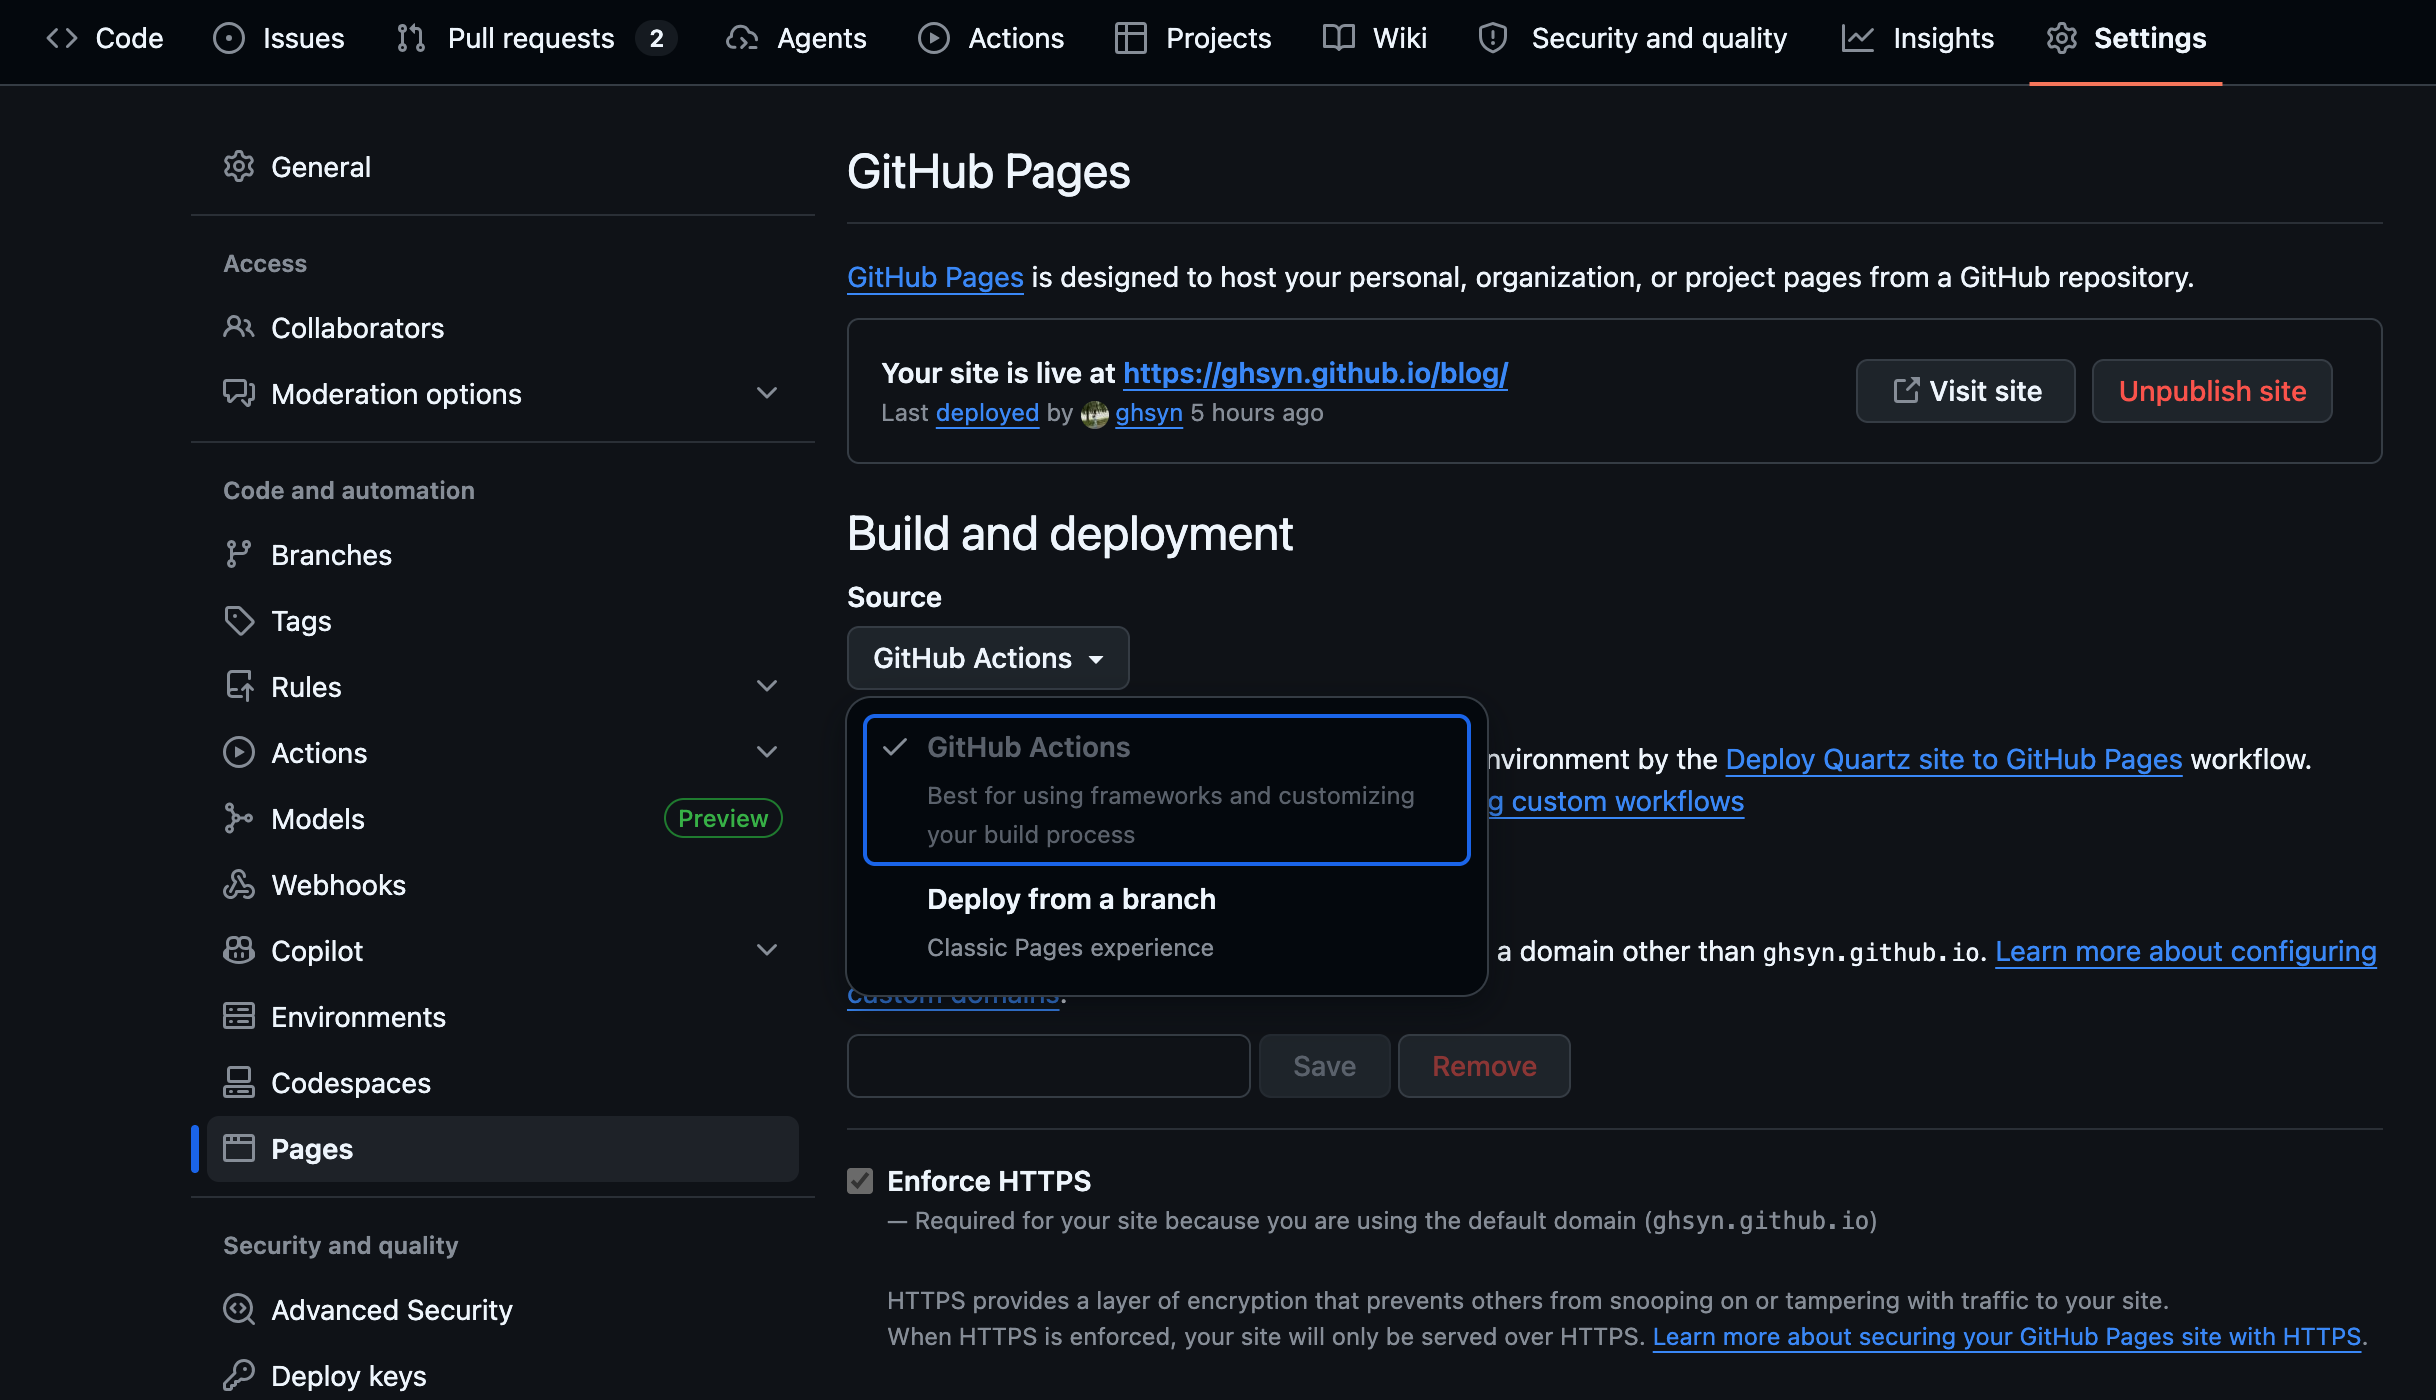Click the Copilot icon in sidebar
2436x1400 pixels.
pyautogui.click(x=238, y=951)
